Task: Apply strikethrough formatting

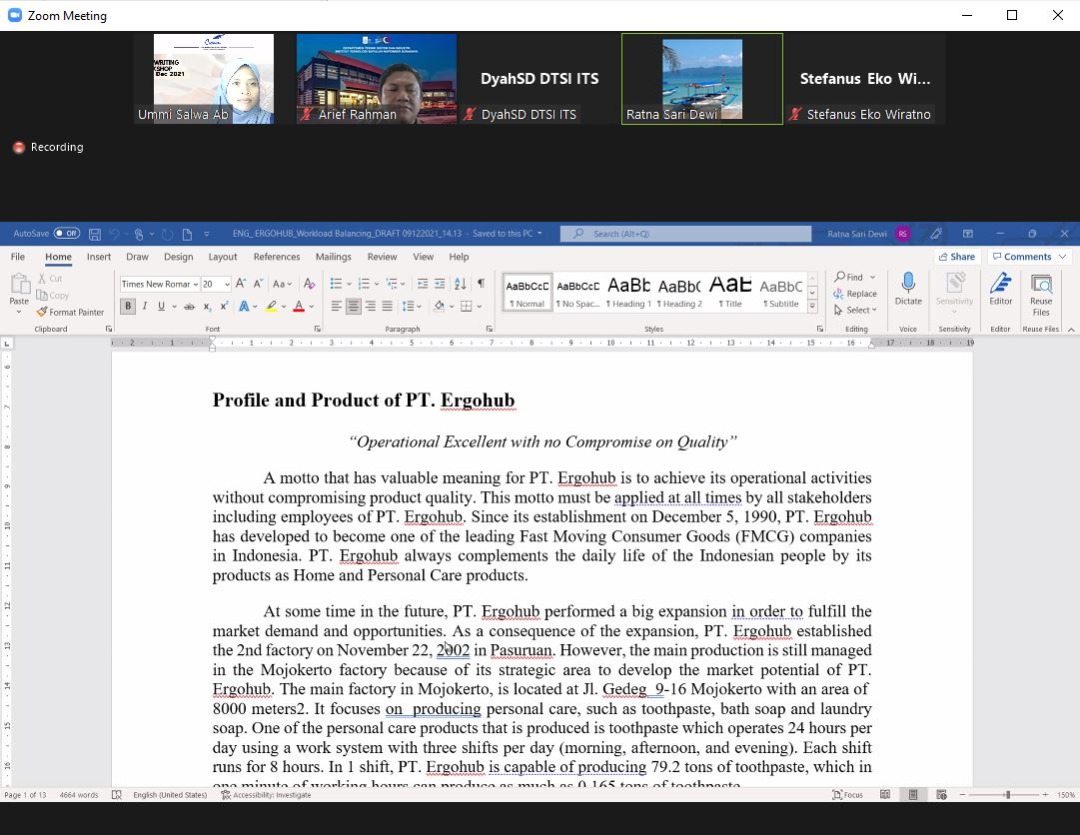Action: coord(189,307)
